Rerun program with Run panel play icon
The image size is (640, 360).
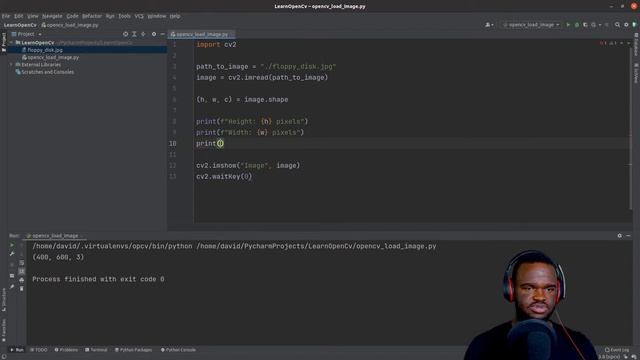12,245
